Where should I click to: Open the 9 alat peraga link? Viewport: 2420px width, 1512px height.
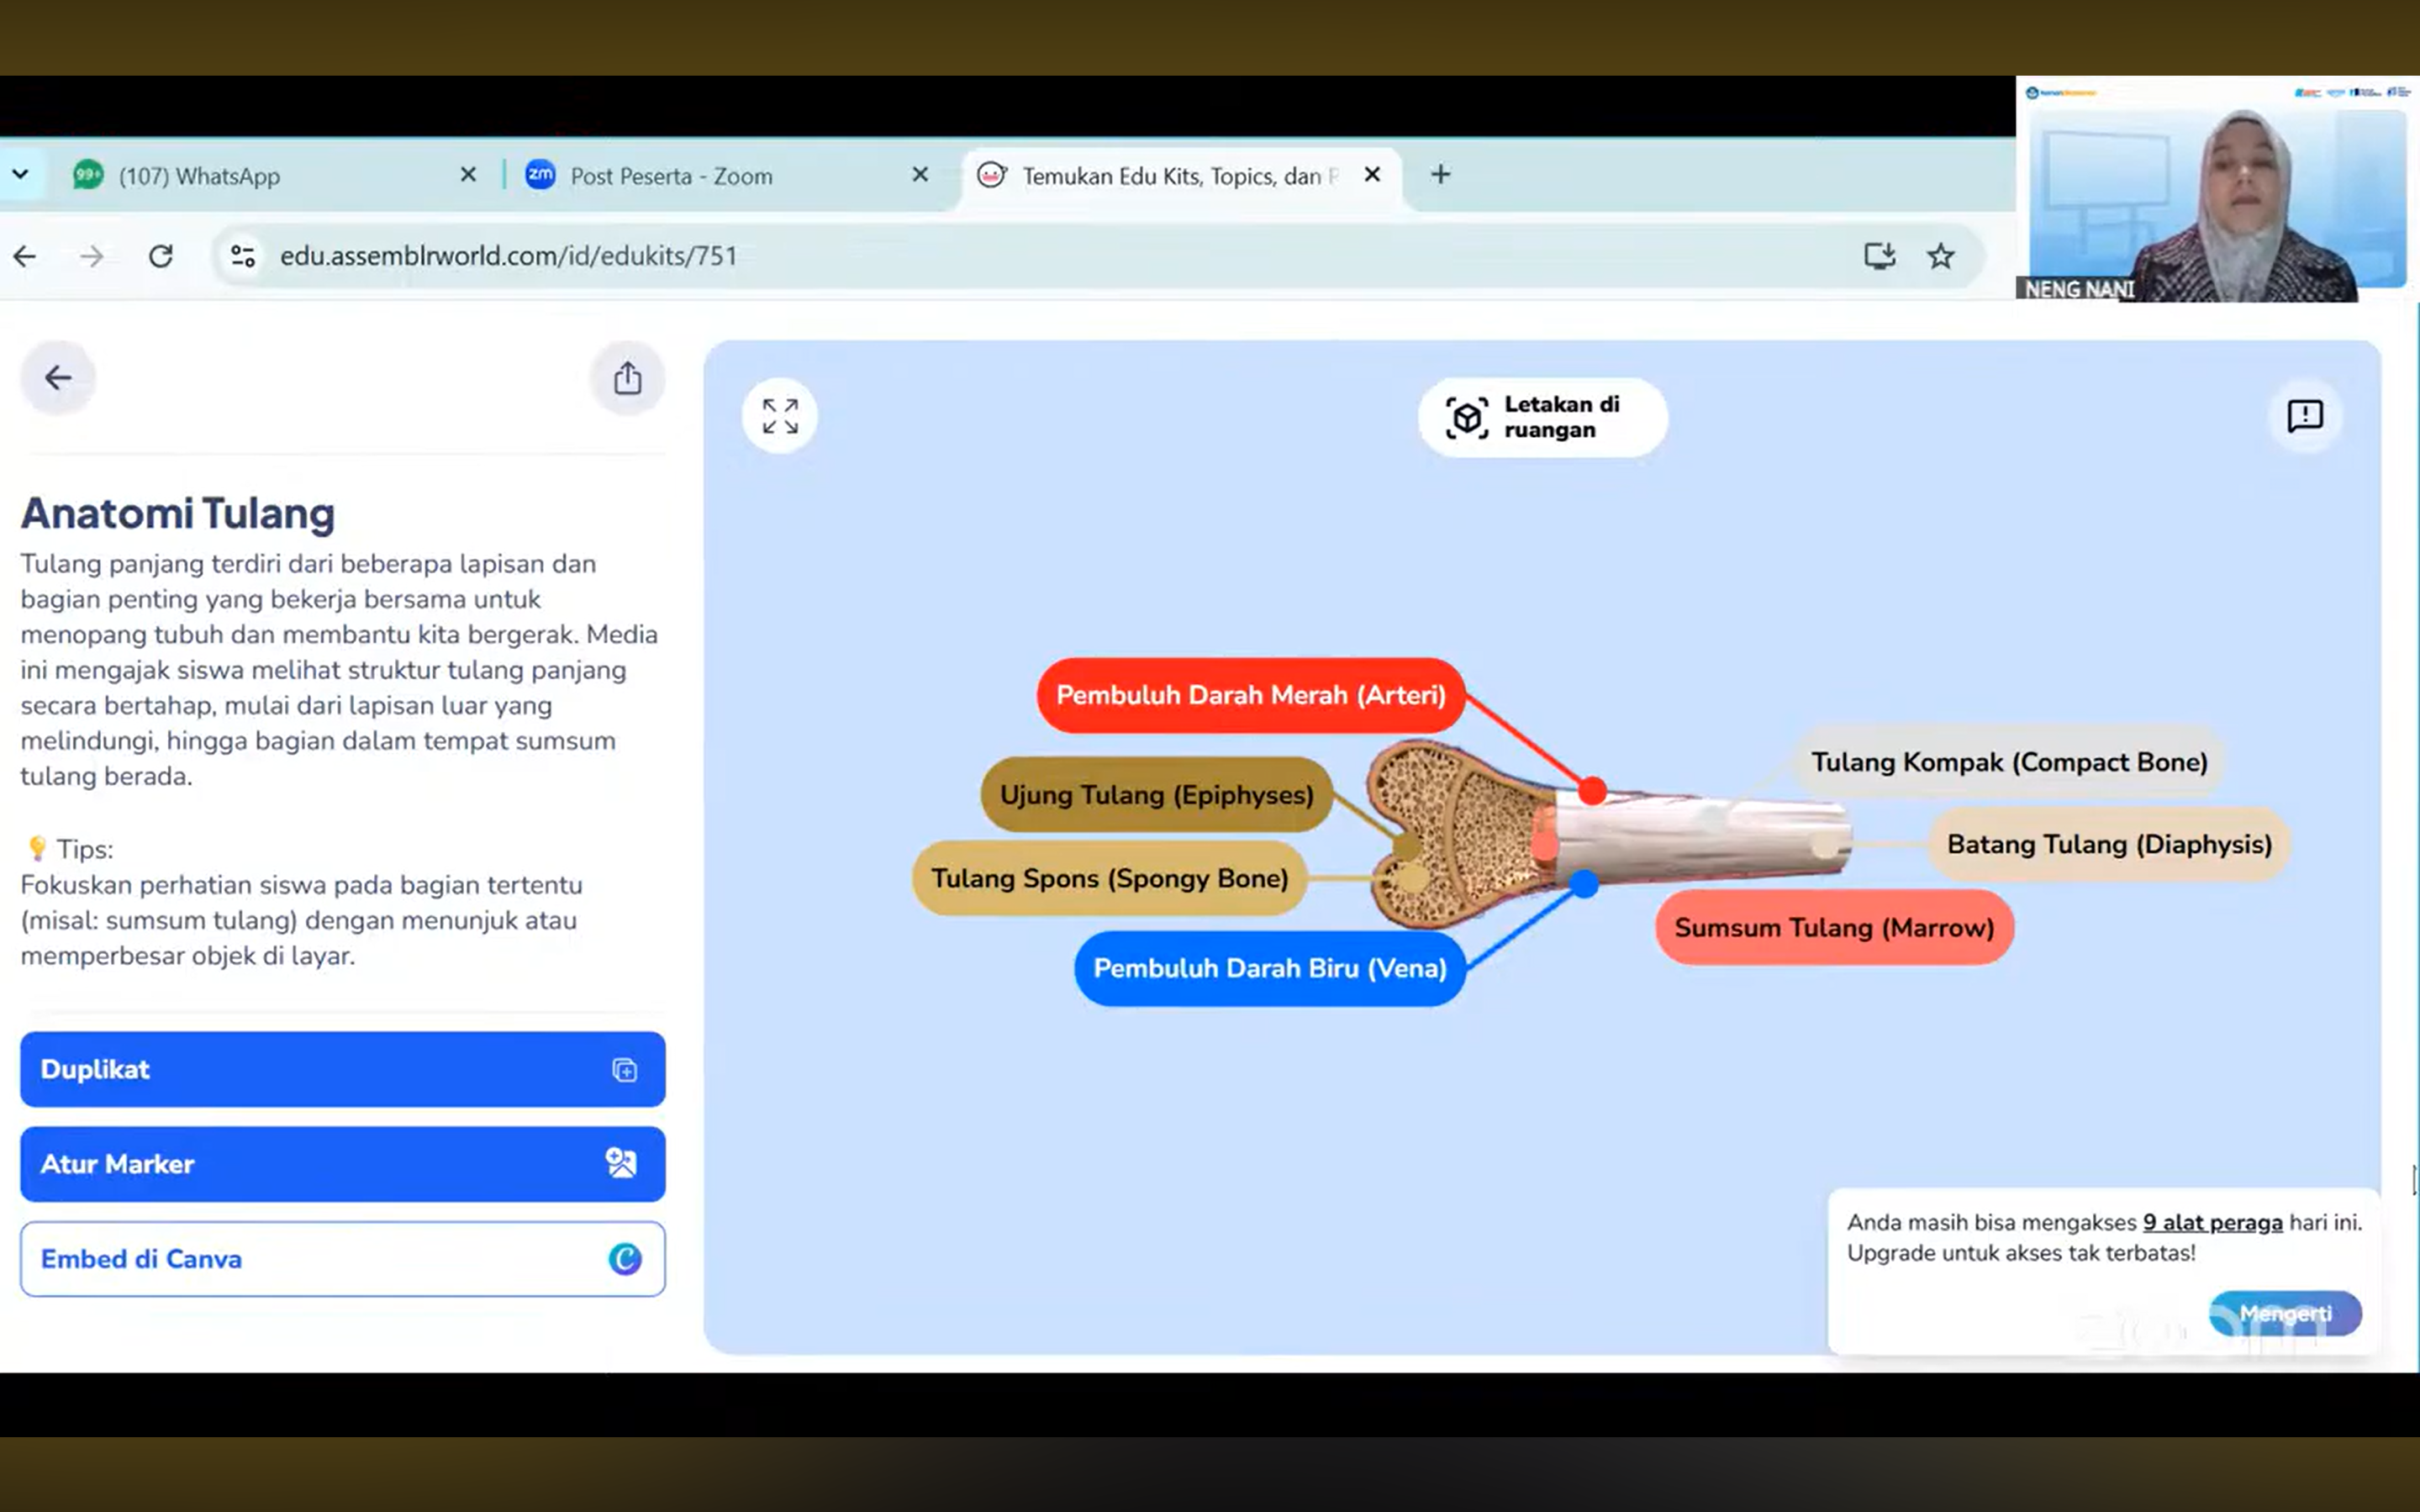2212,1223
